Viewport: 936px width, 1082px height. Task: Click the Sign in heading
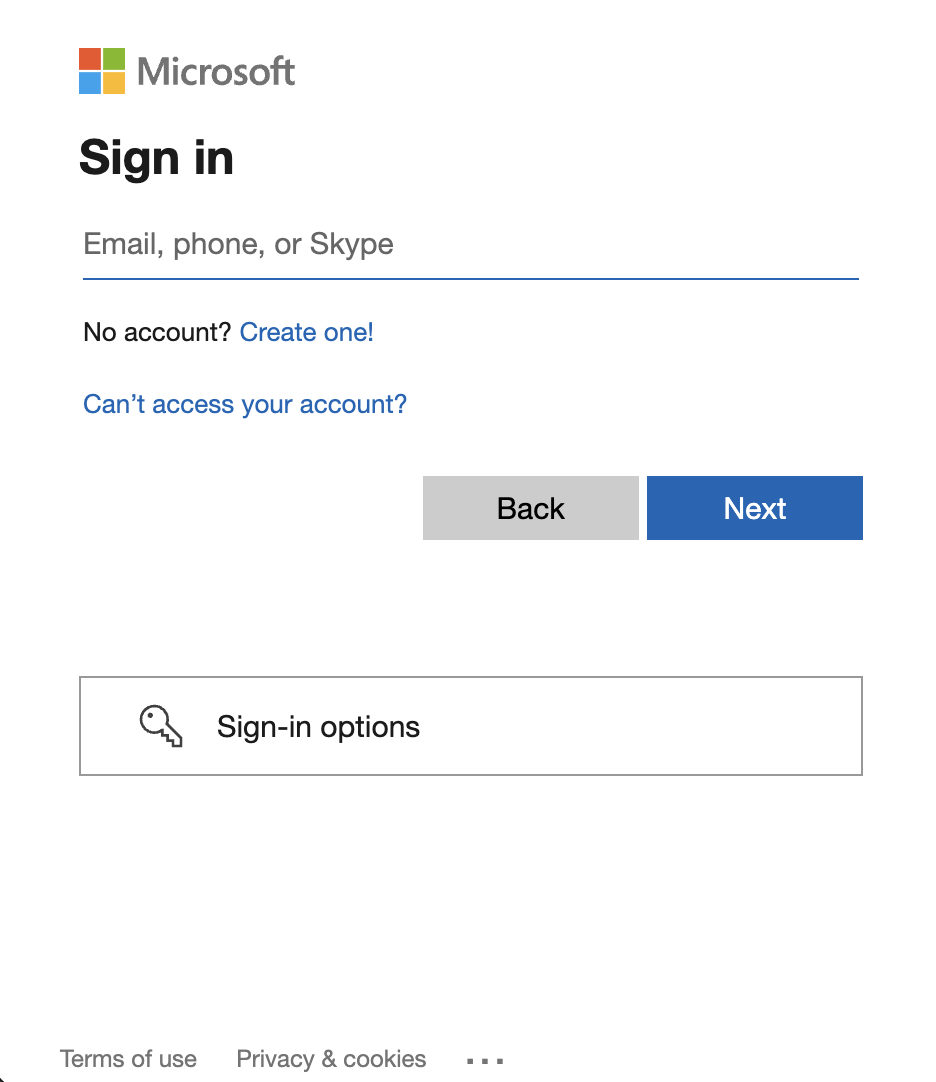tap(157, 159)
